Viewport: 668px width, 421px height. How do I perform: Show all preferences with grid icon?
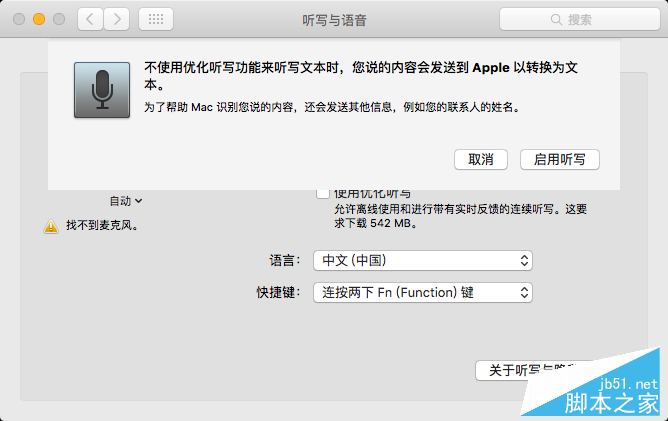click(x=155, y=19)
